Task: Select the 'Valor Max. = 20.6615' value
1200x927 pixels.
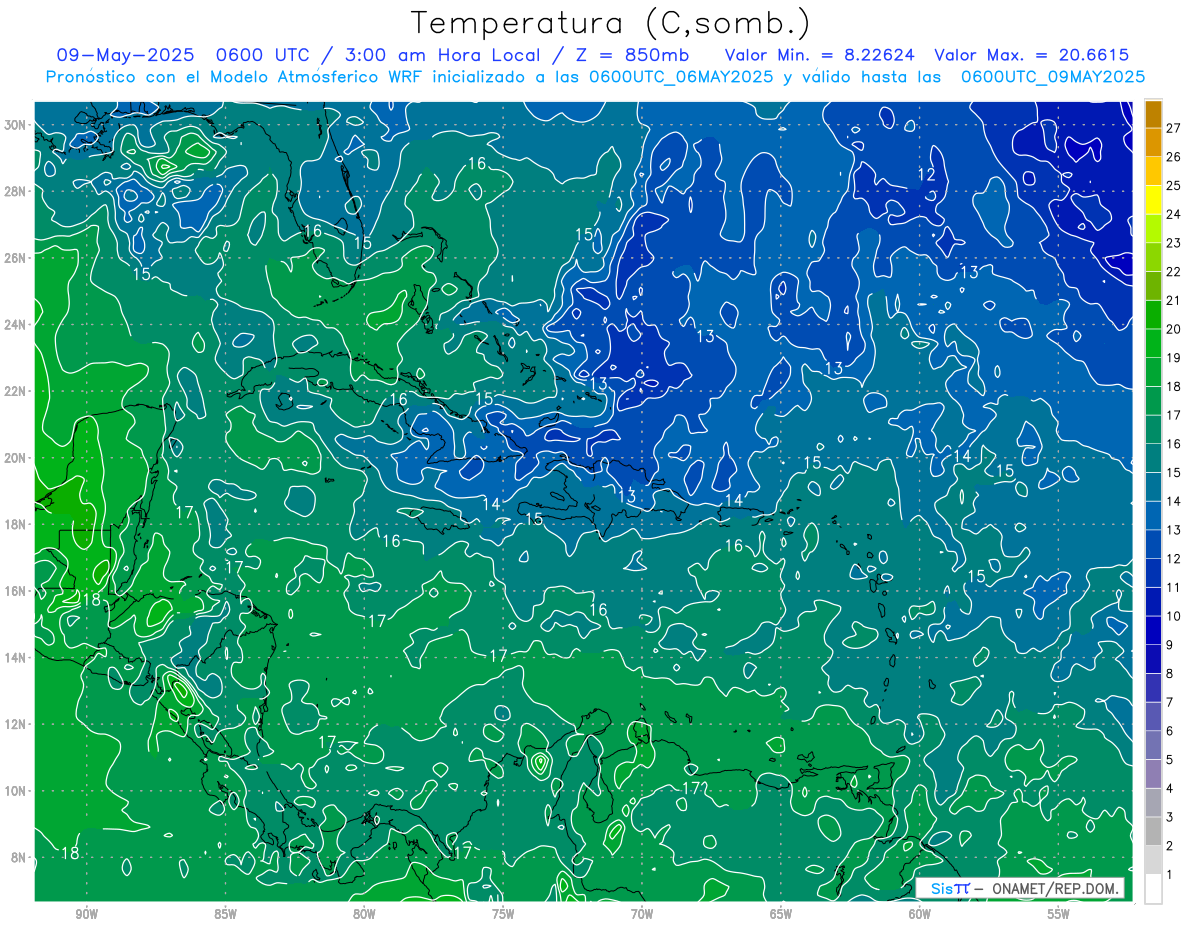Action: (x=1031, y=55)
